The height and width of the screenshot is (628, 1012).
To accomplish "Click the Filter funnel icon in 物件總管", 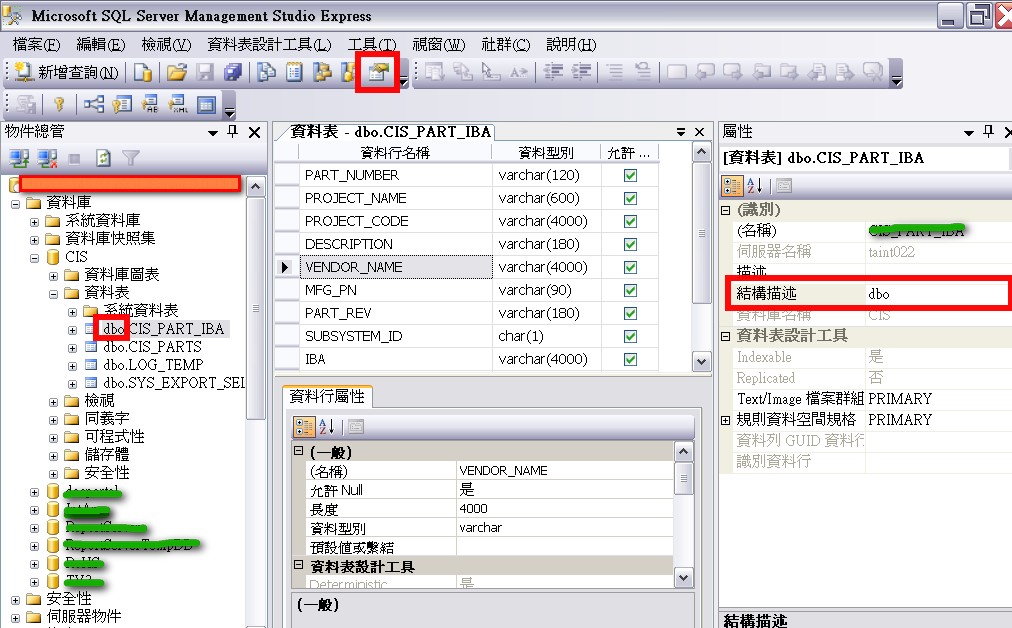I will (x=130, y=158).
